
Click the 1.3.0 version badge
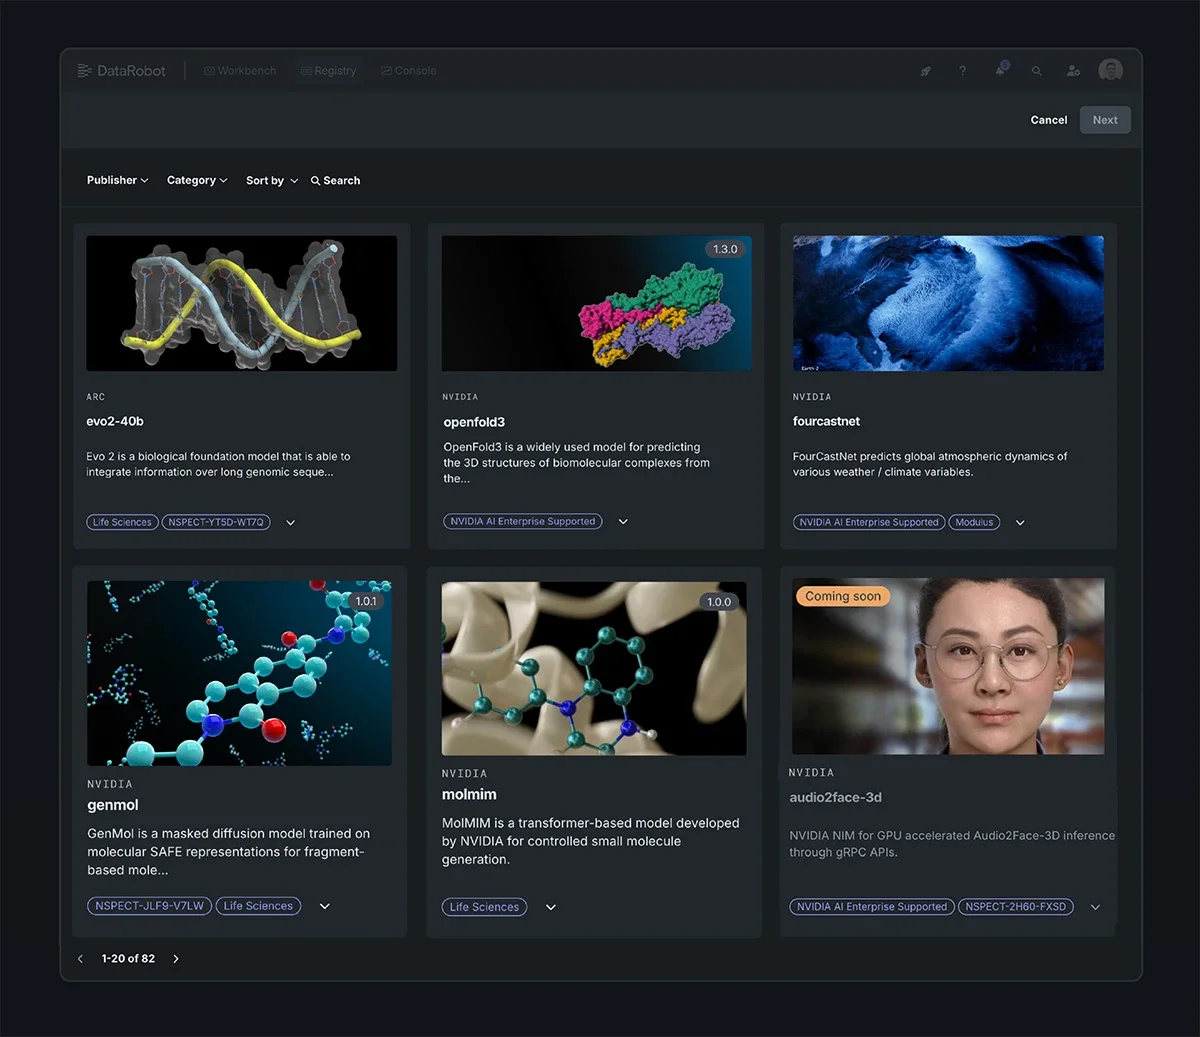[x=725, y=249]
